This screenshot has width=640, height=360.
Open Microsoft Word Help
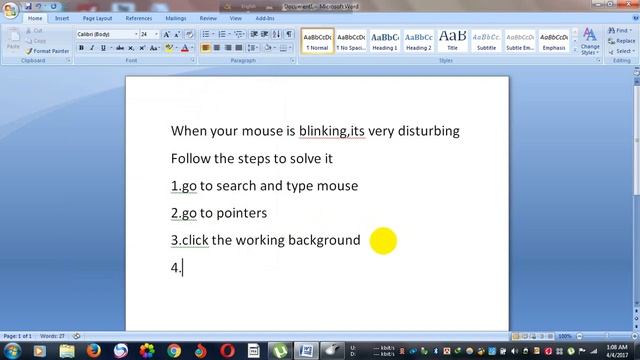click(x=636, y=18)
